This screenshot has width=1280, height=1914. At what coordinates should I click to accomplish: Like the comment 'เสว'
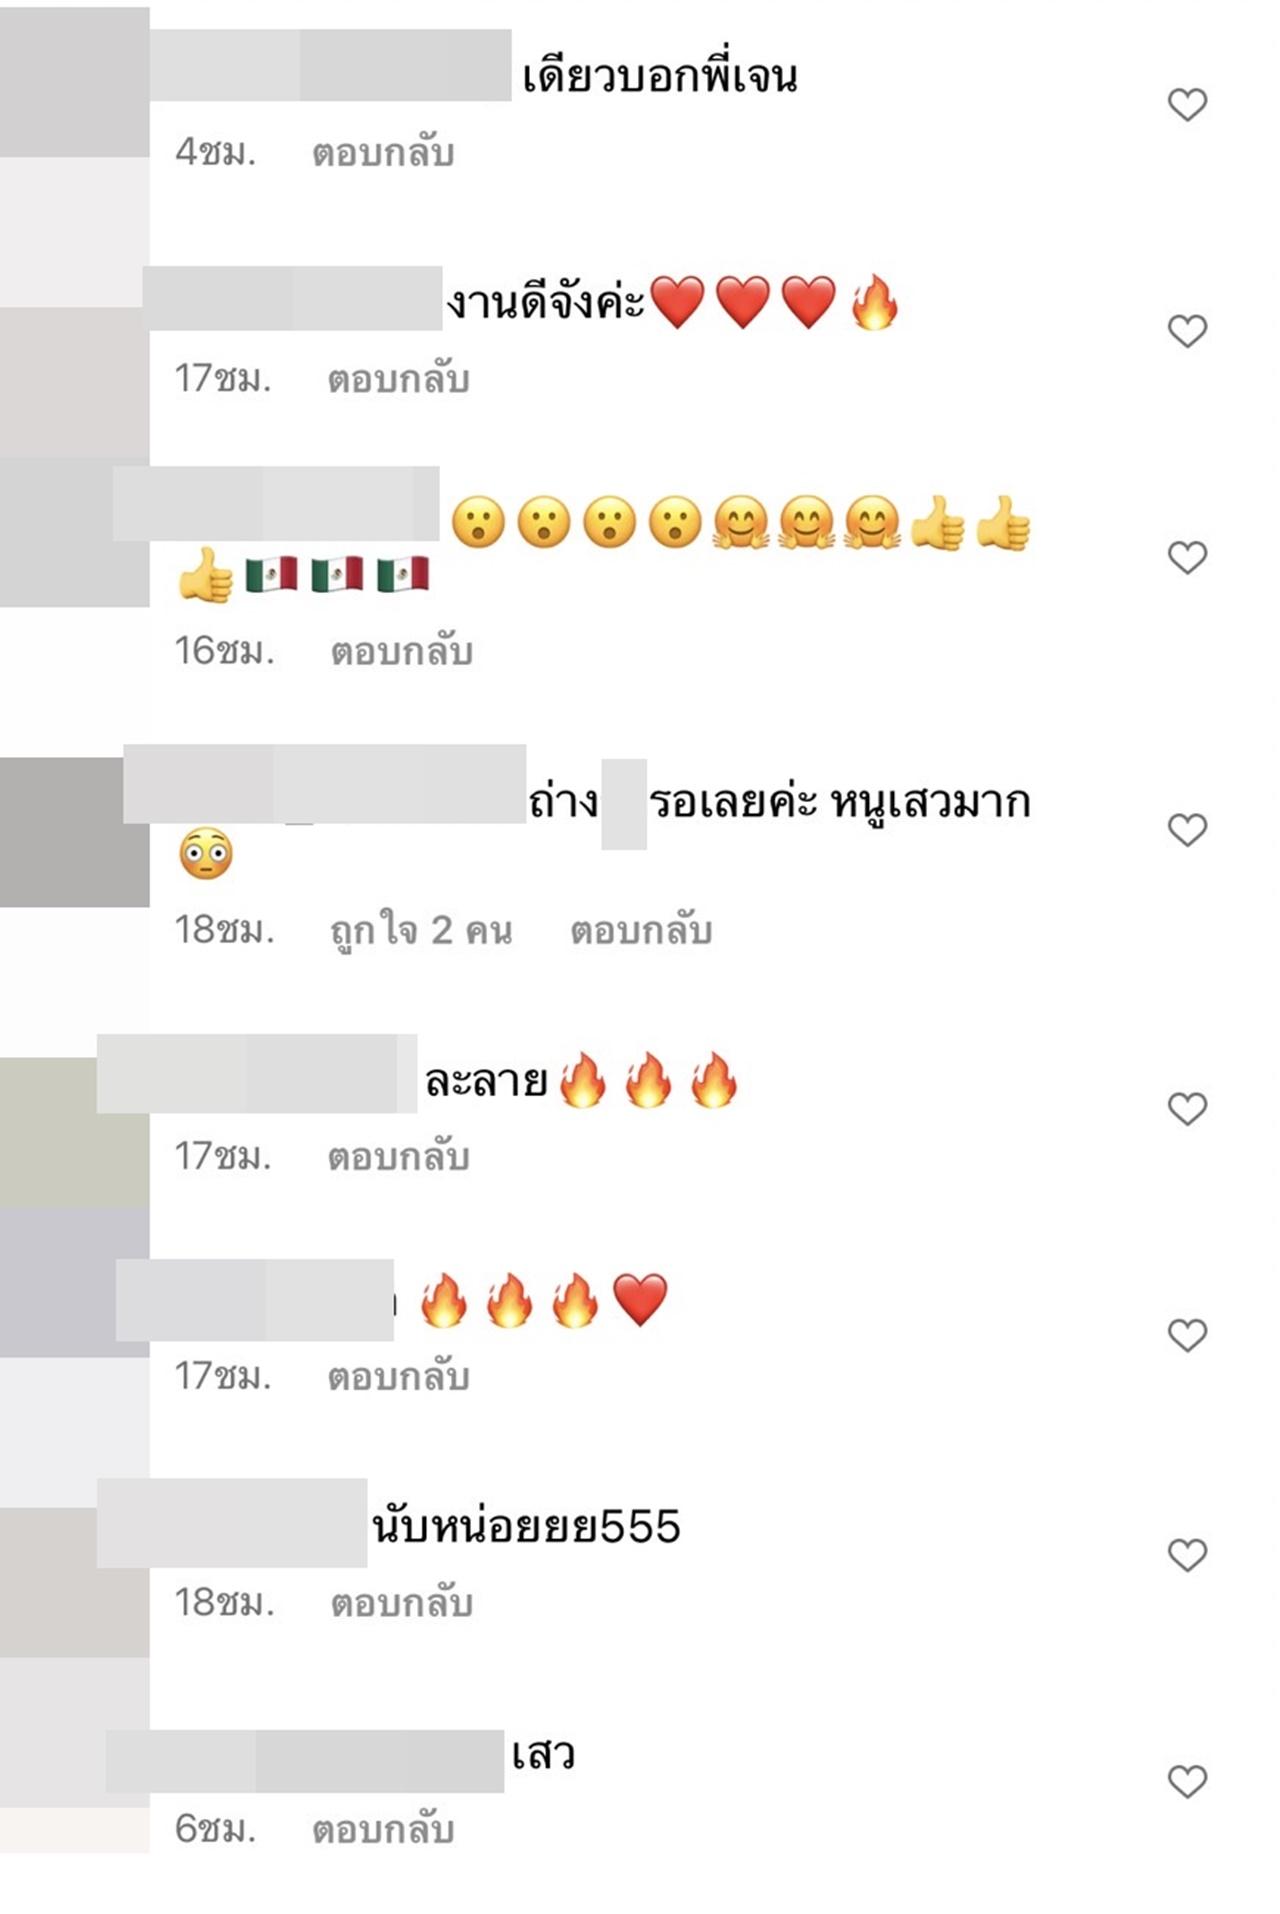(x=1187, y=1781)
